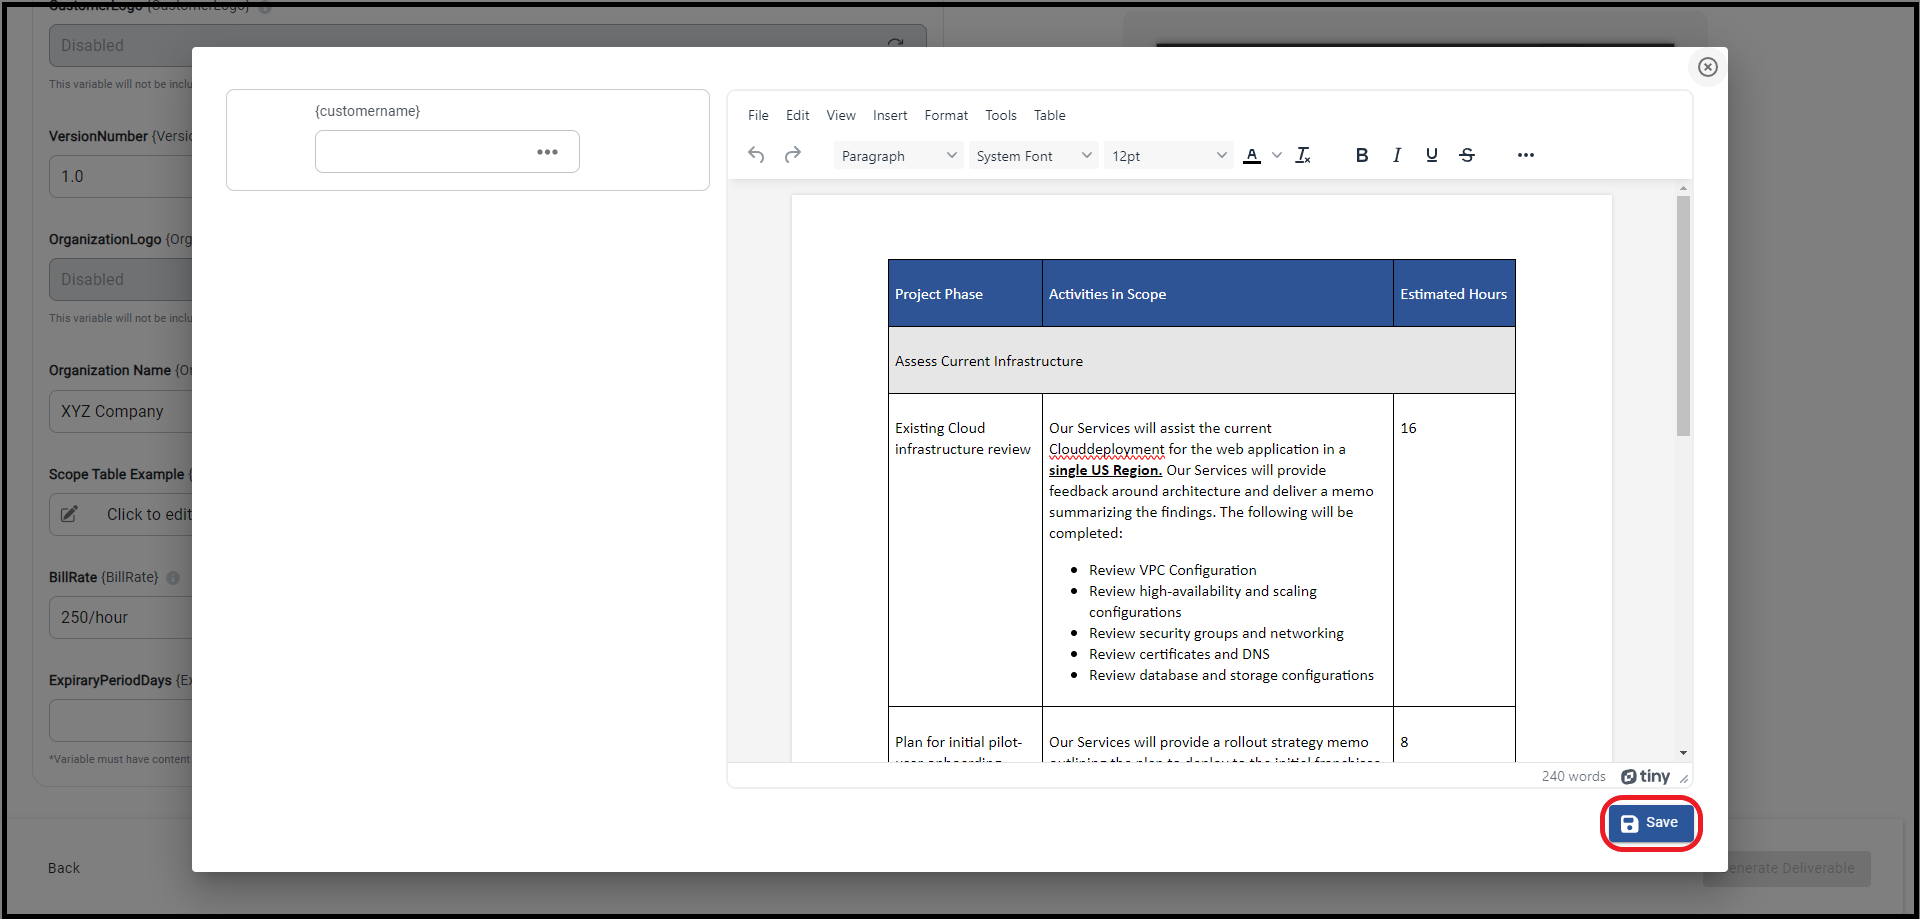1920x919 pixels.
Task: Click the customername input field
Action: pyautogui.click(x=447, y=152)
